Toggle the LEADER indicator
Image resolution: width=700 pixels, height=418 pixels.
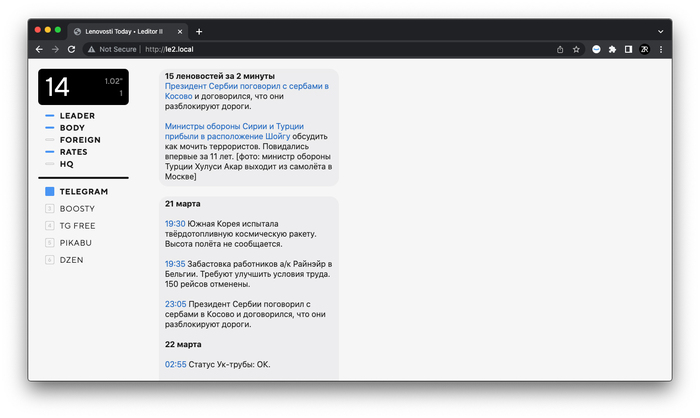click(76, 116)
